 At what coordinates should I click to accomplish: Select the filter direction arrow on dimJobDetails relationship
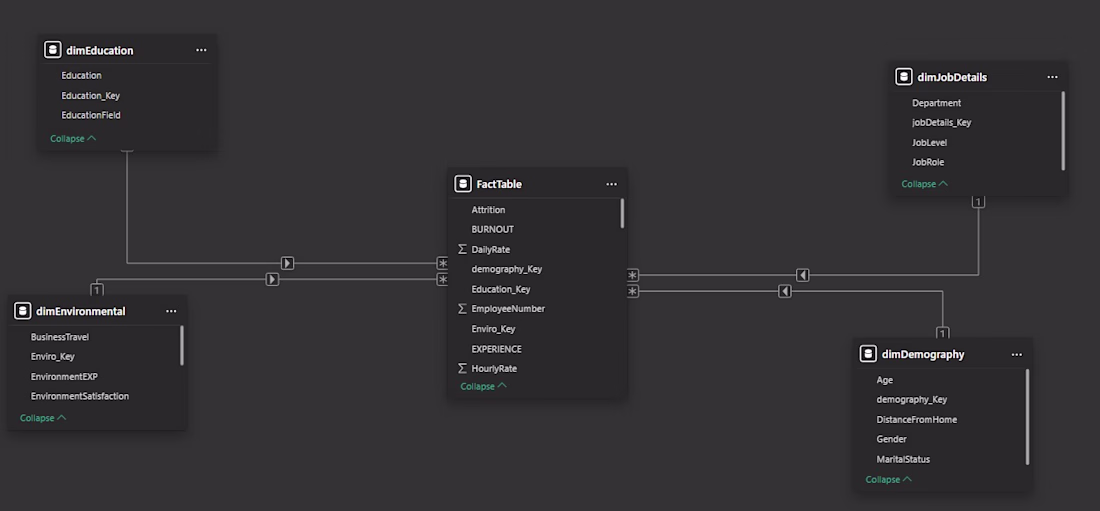pyautogui.click(x=803, y=275)
